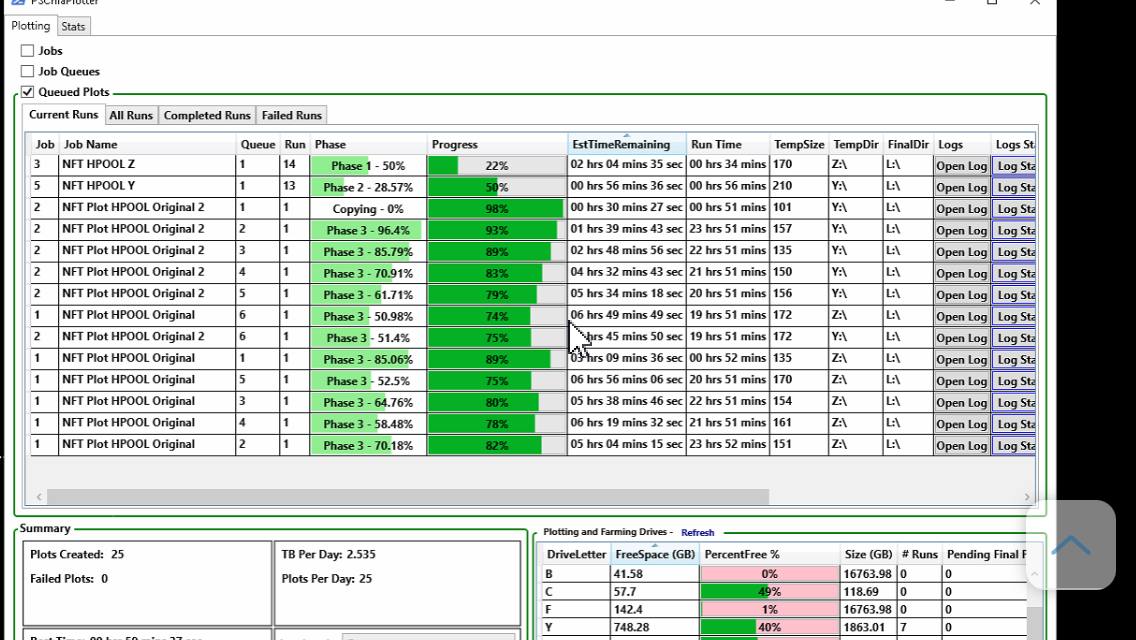Click the 22% progress bar of NFT HPOOL Z

click(497, 166)
